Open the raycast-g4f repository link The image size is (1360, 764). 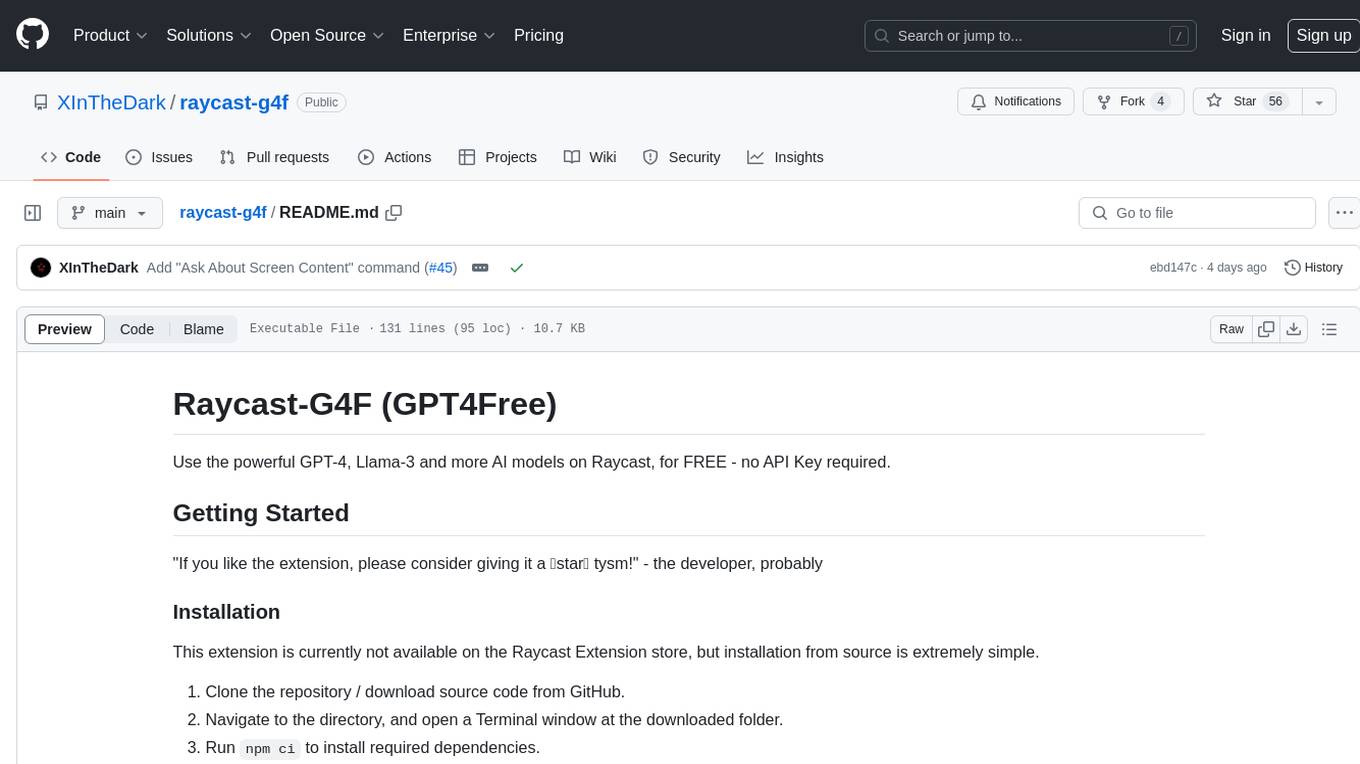coord(234,102)
